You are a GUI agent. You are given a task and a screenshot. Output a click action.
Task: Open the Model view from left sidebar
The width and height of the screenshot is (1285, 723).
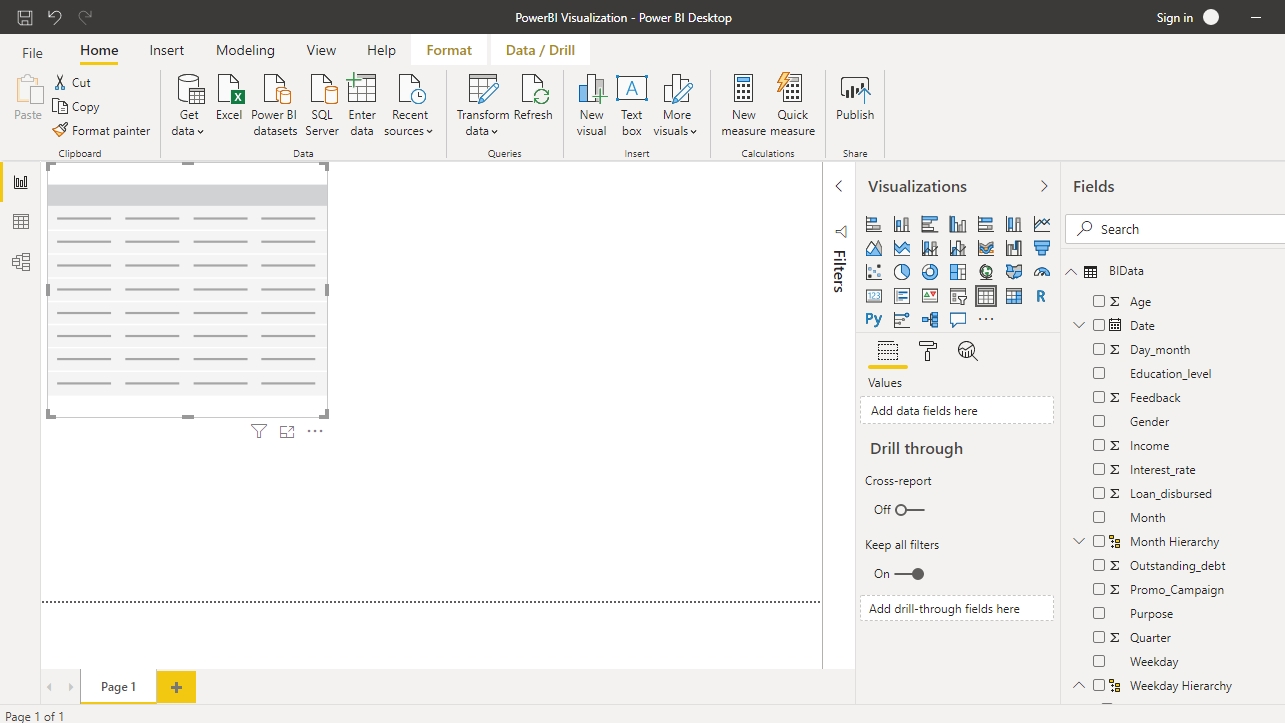(x=20, y=262)
